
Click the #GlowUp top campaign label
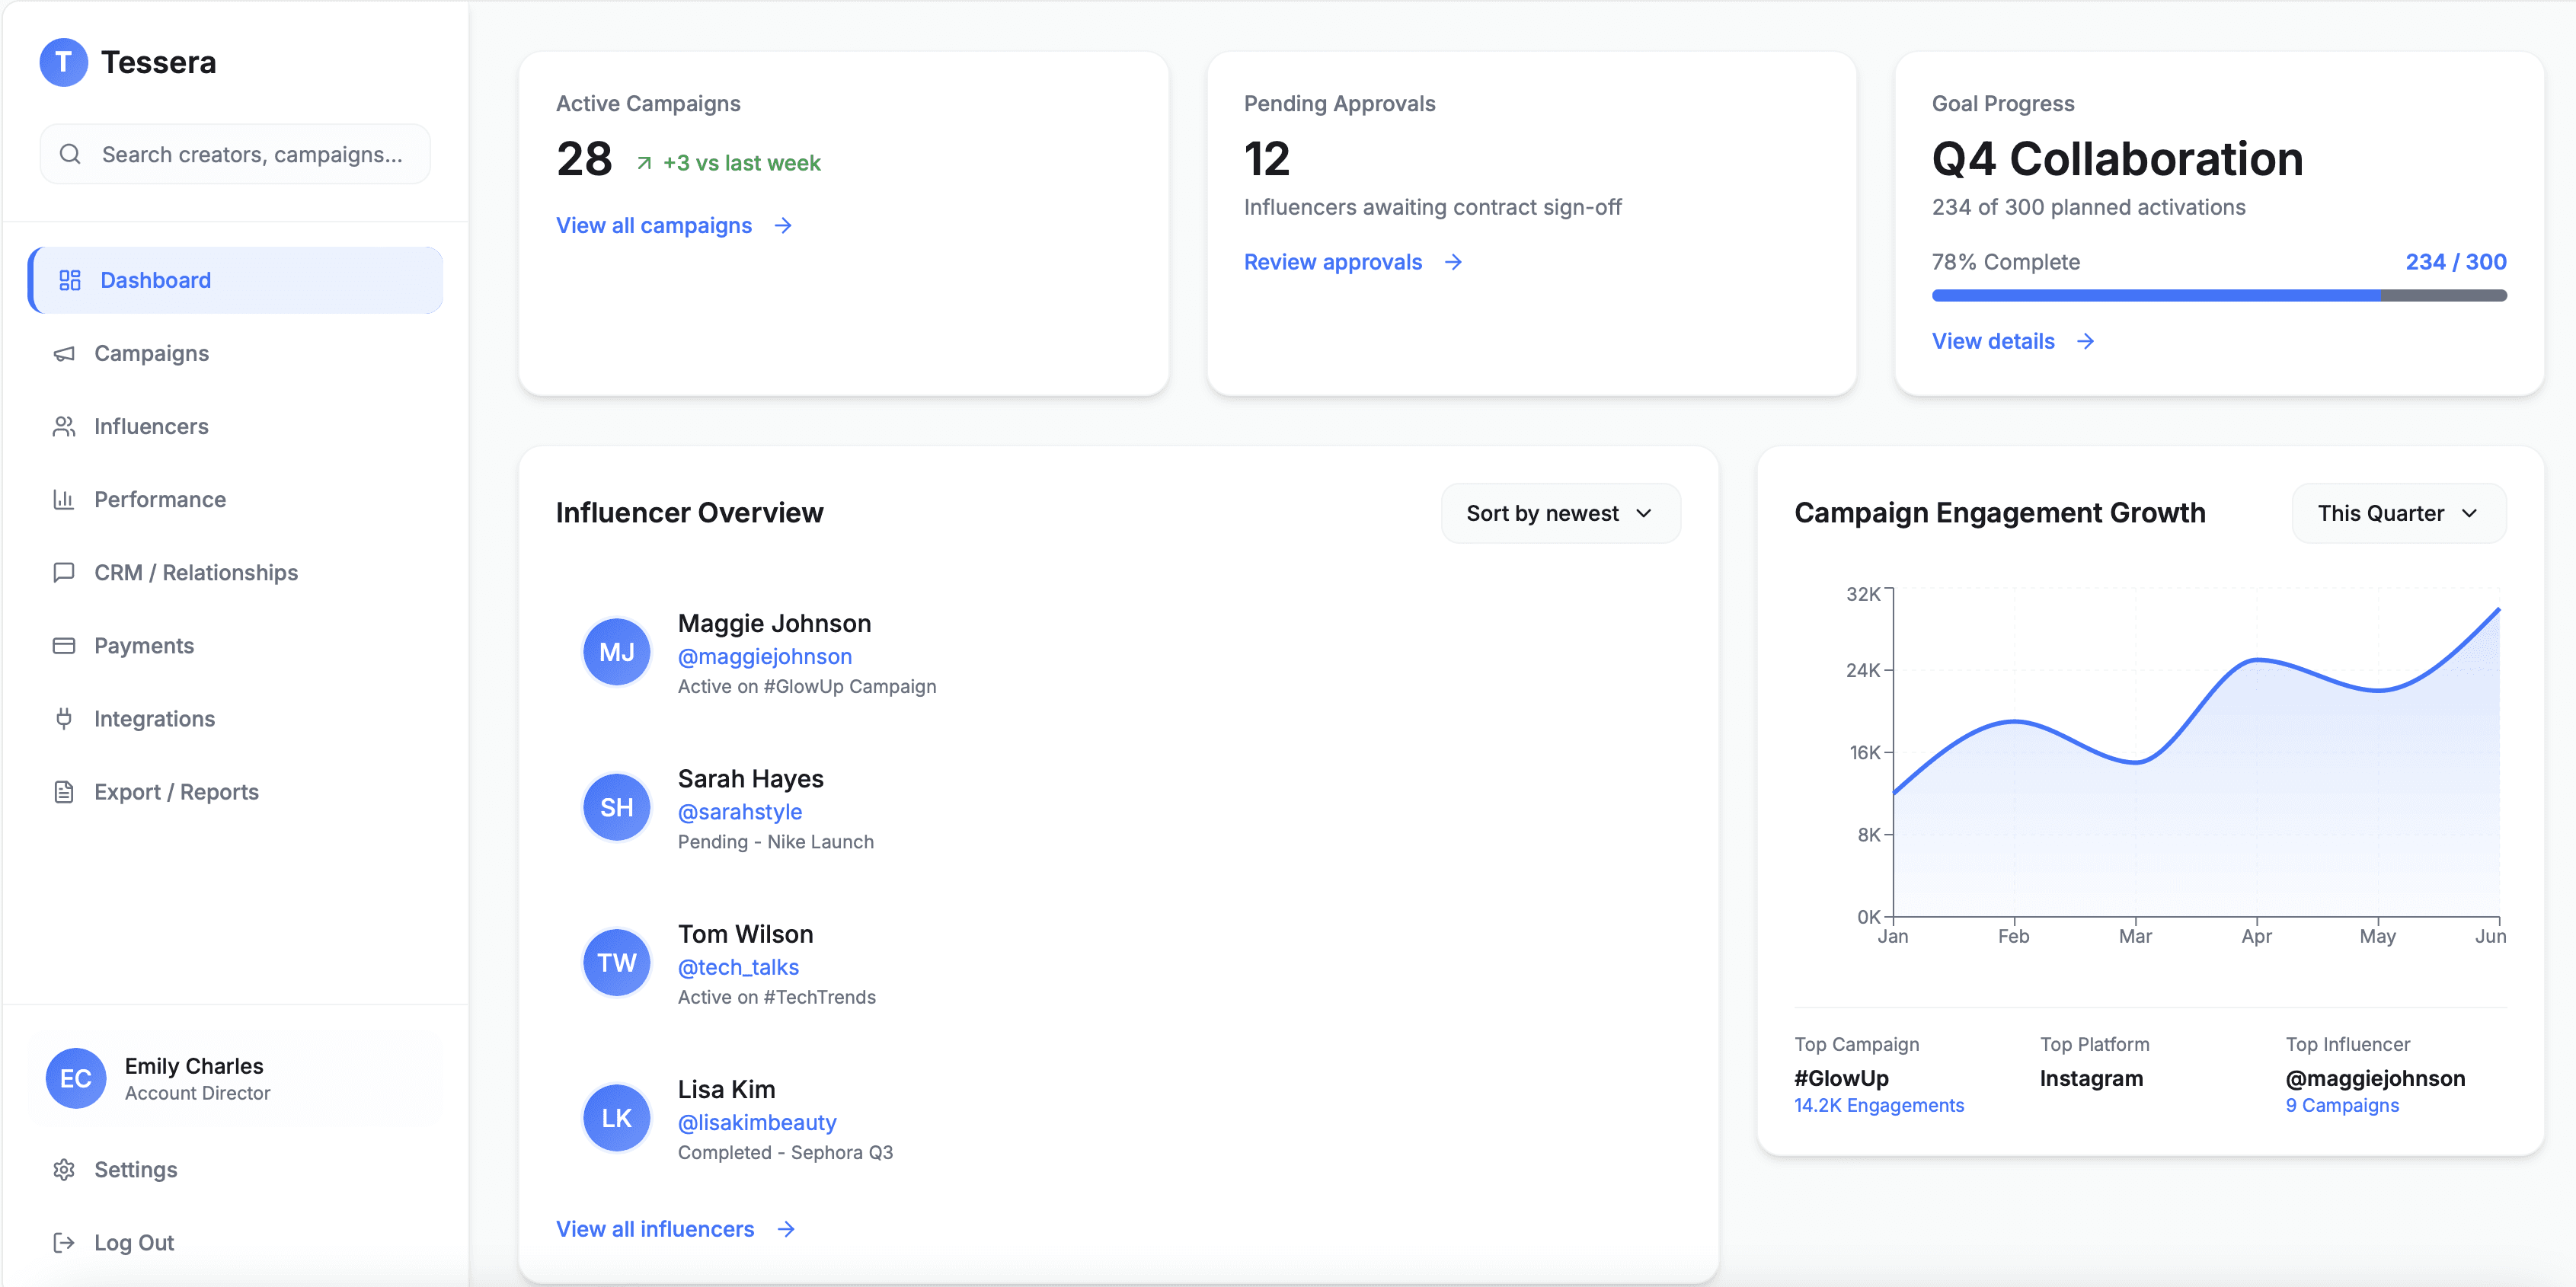click(1841, 1078)
